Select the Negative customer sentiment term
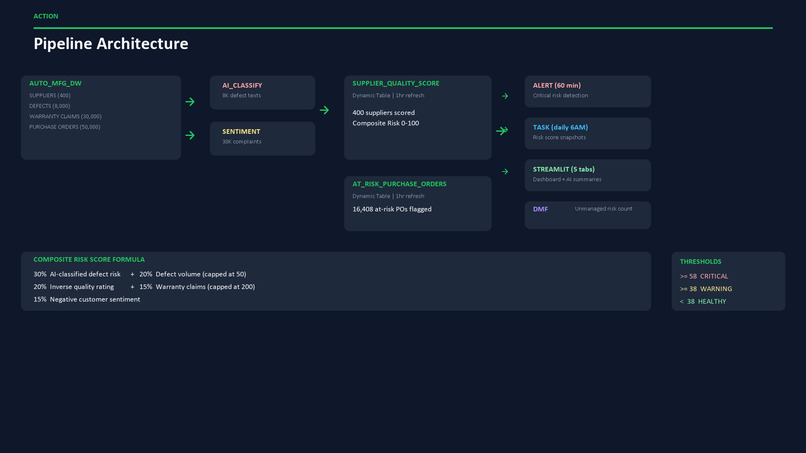Image resolution: width=806 pixels, height=453 pixels. [95, 299]
